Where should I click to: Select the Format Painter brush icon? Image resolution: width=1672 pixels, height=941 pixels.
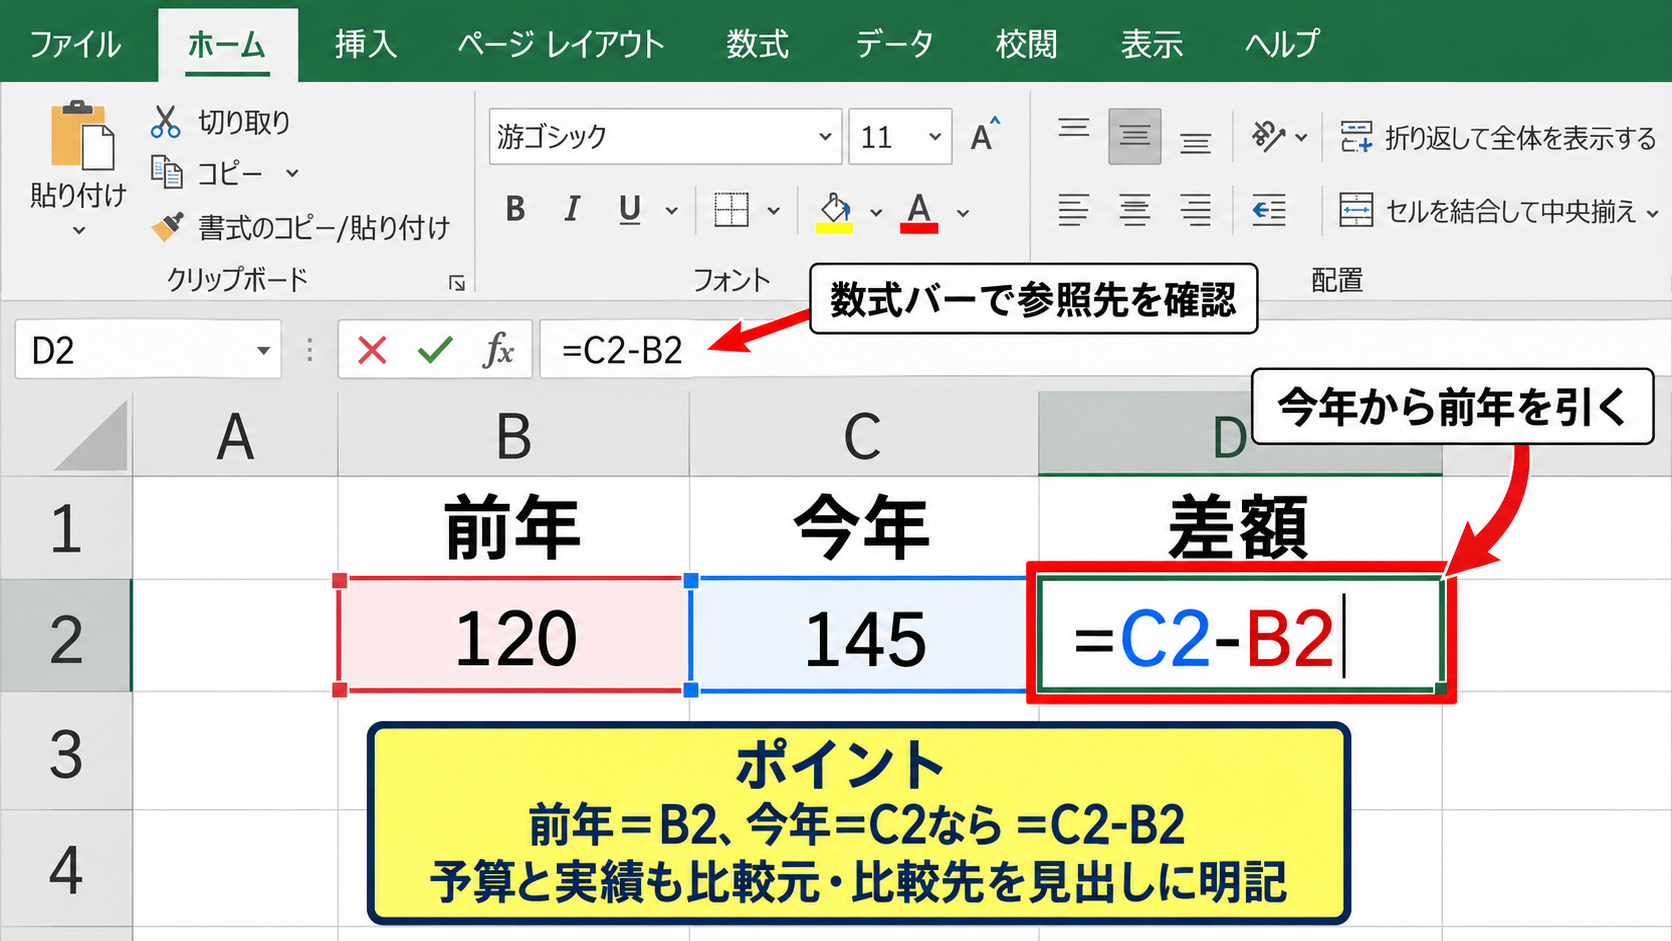[167, 227]
